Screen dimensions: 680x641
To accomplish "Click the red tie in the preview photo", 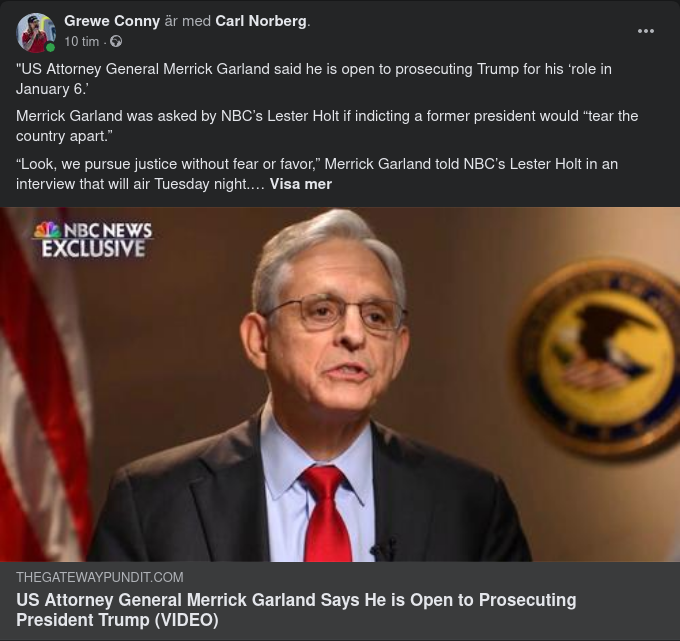I will coord(327,514).
